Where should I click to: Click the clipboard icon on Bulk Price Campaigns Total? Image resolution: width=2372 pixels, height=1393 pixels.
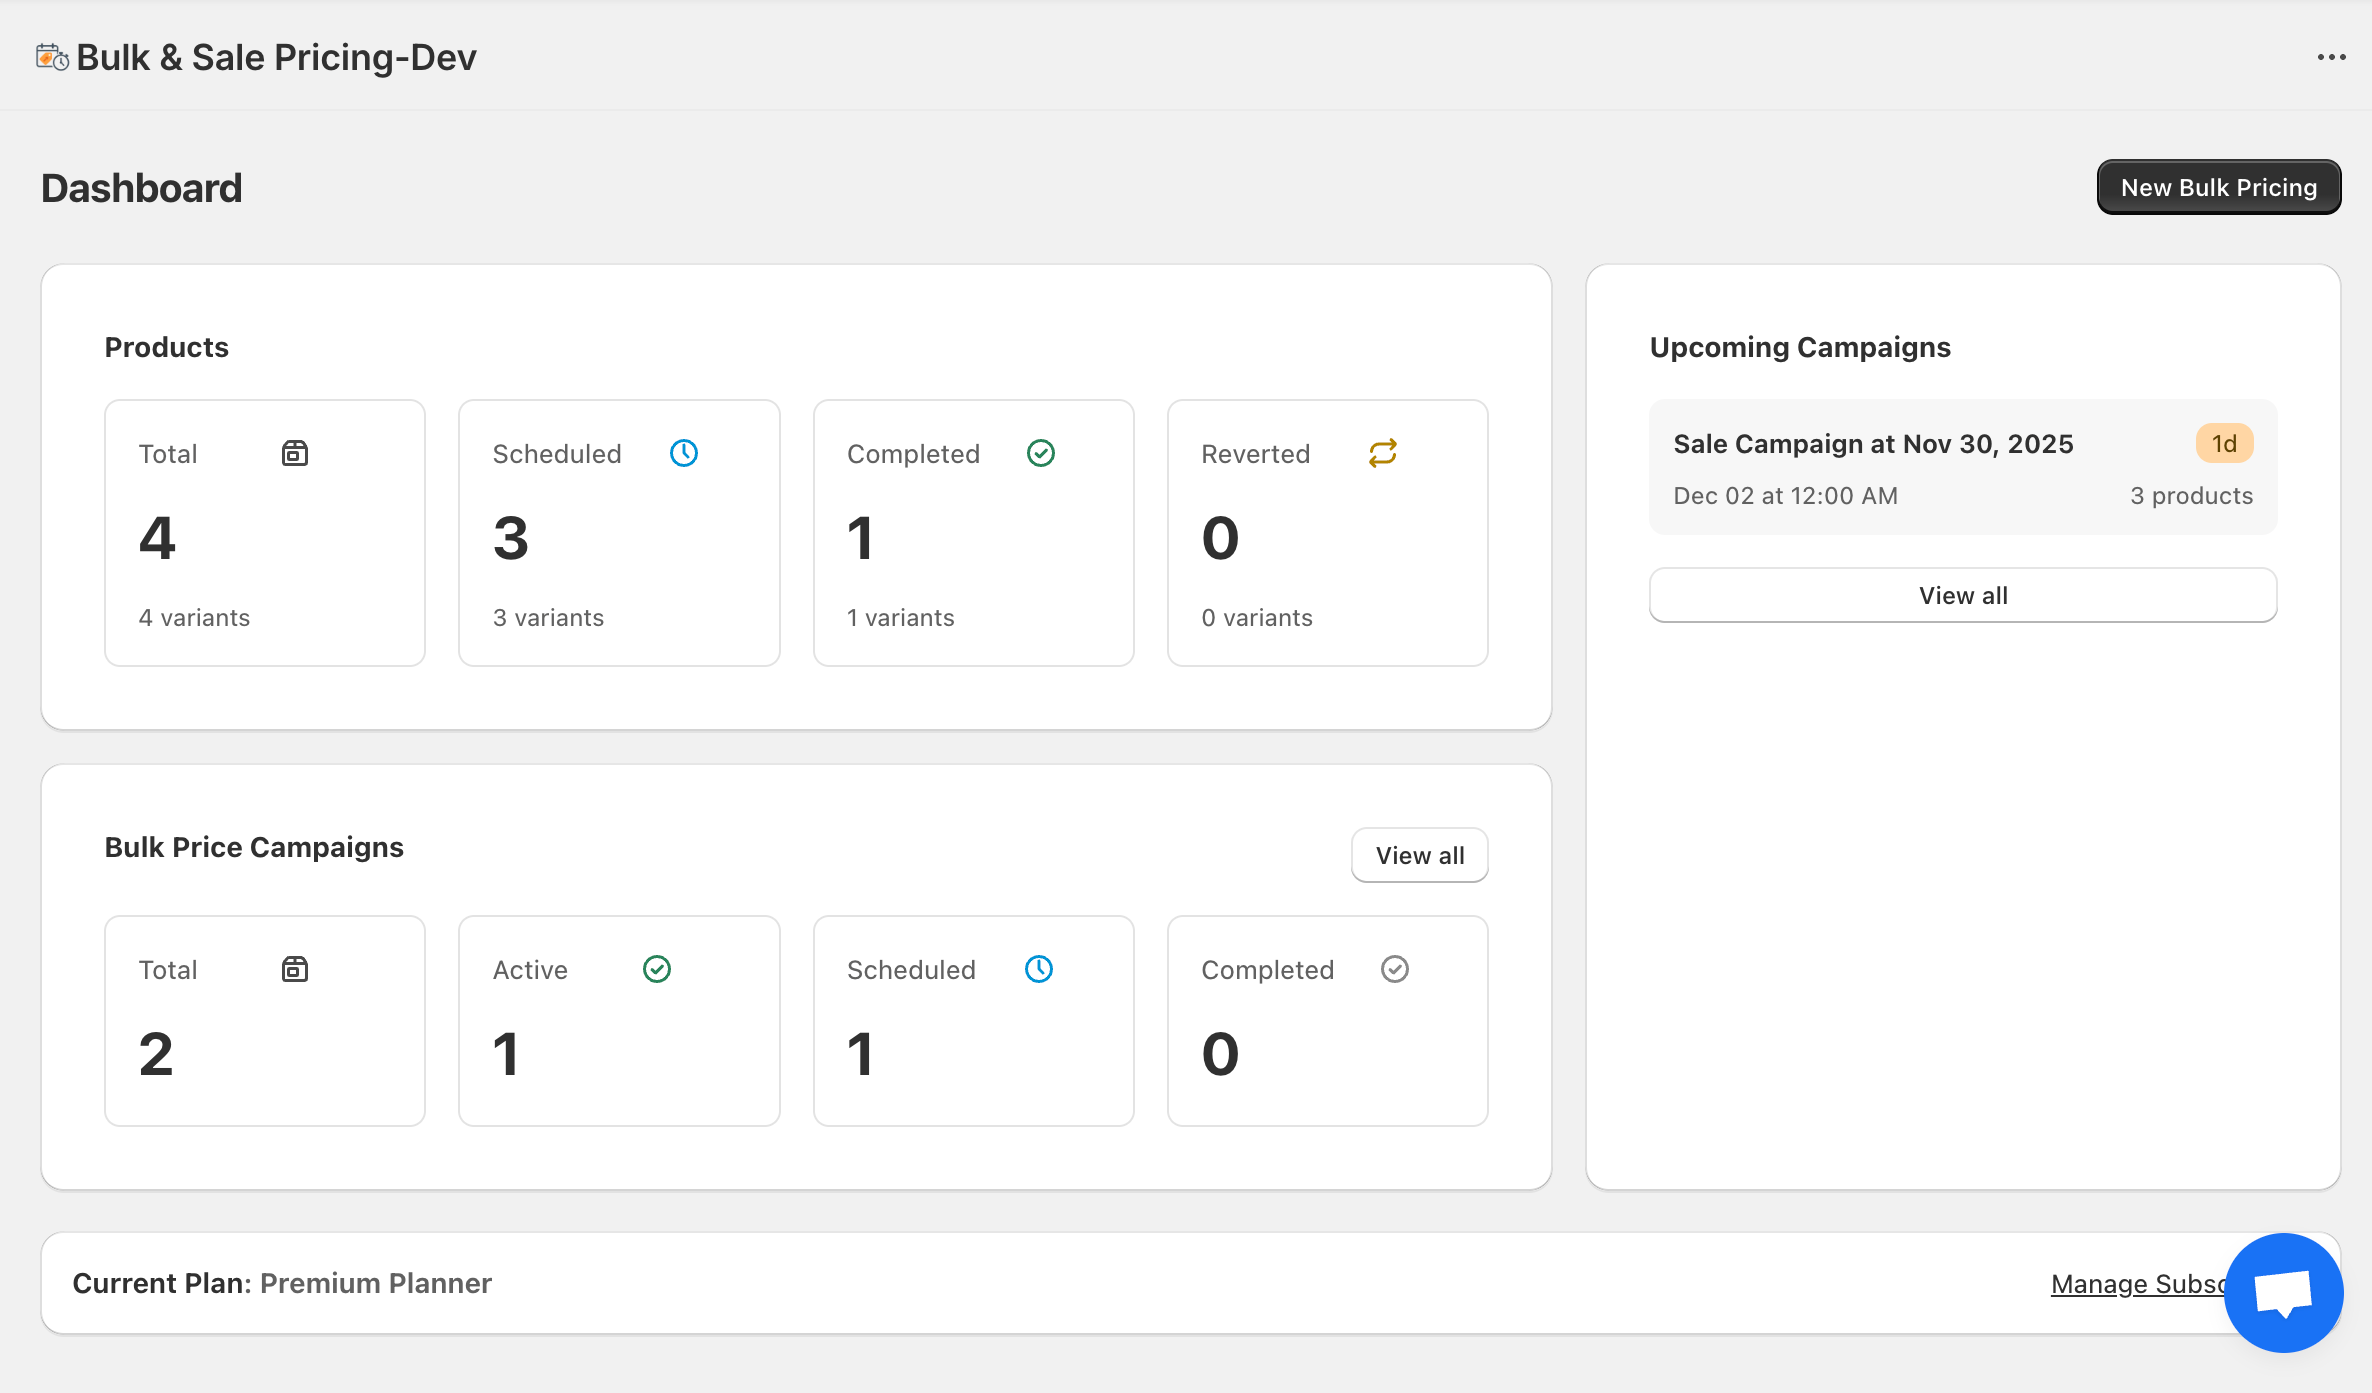pos(294,968)
